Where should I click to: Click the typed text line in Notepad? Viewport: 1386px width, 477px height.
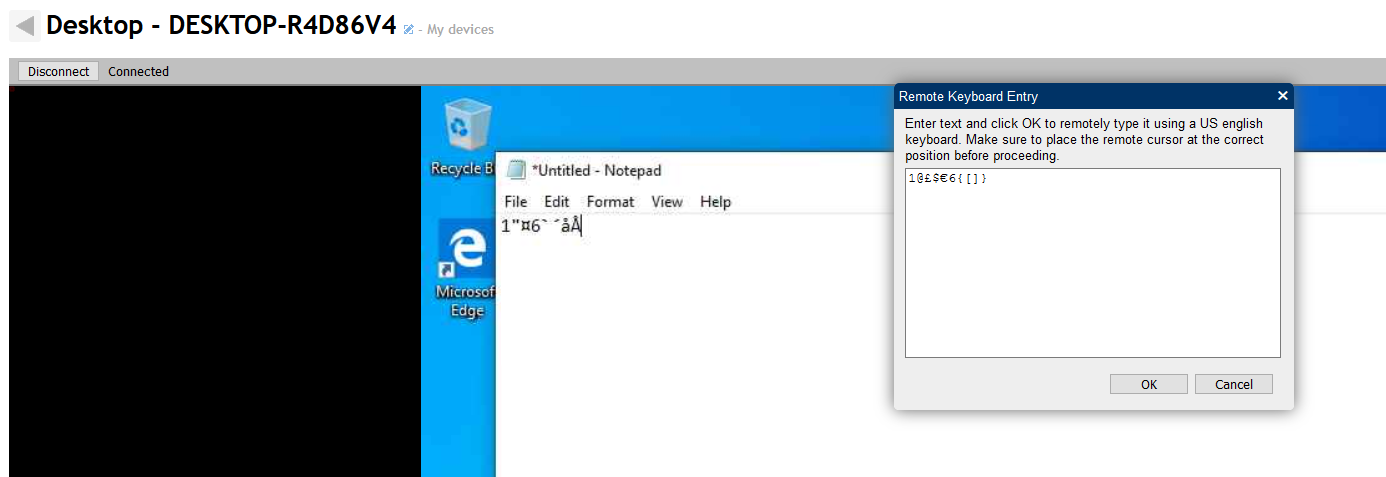pos(541,226)
